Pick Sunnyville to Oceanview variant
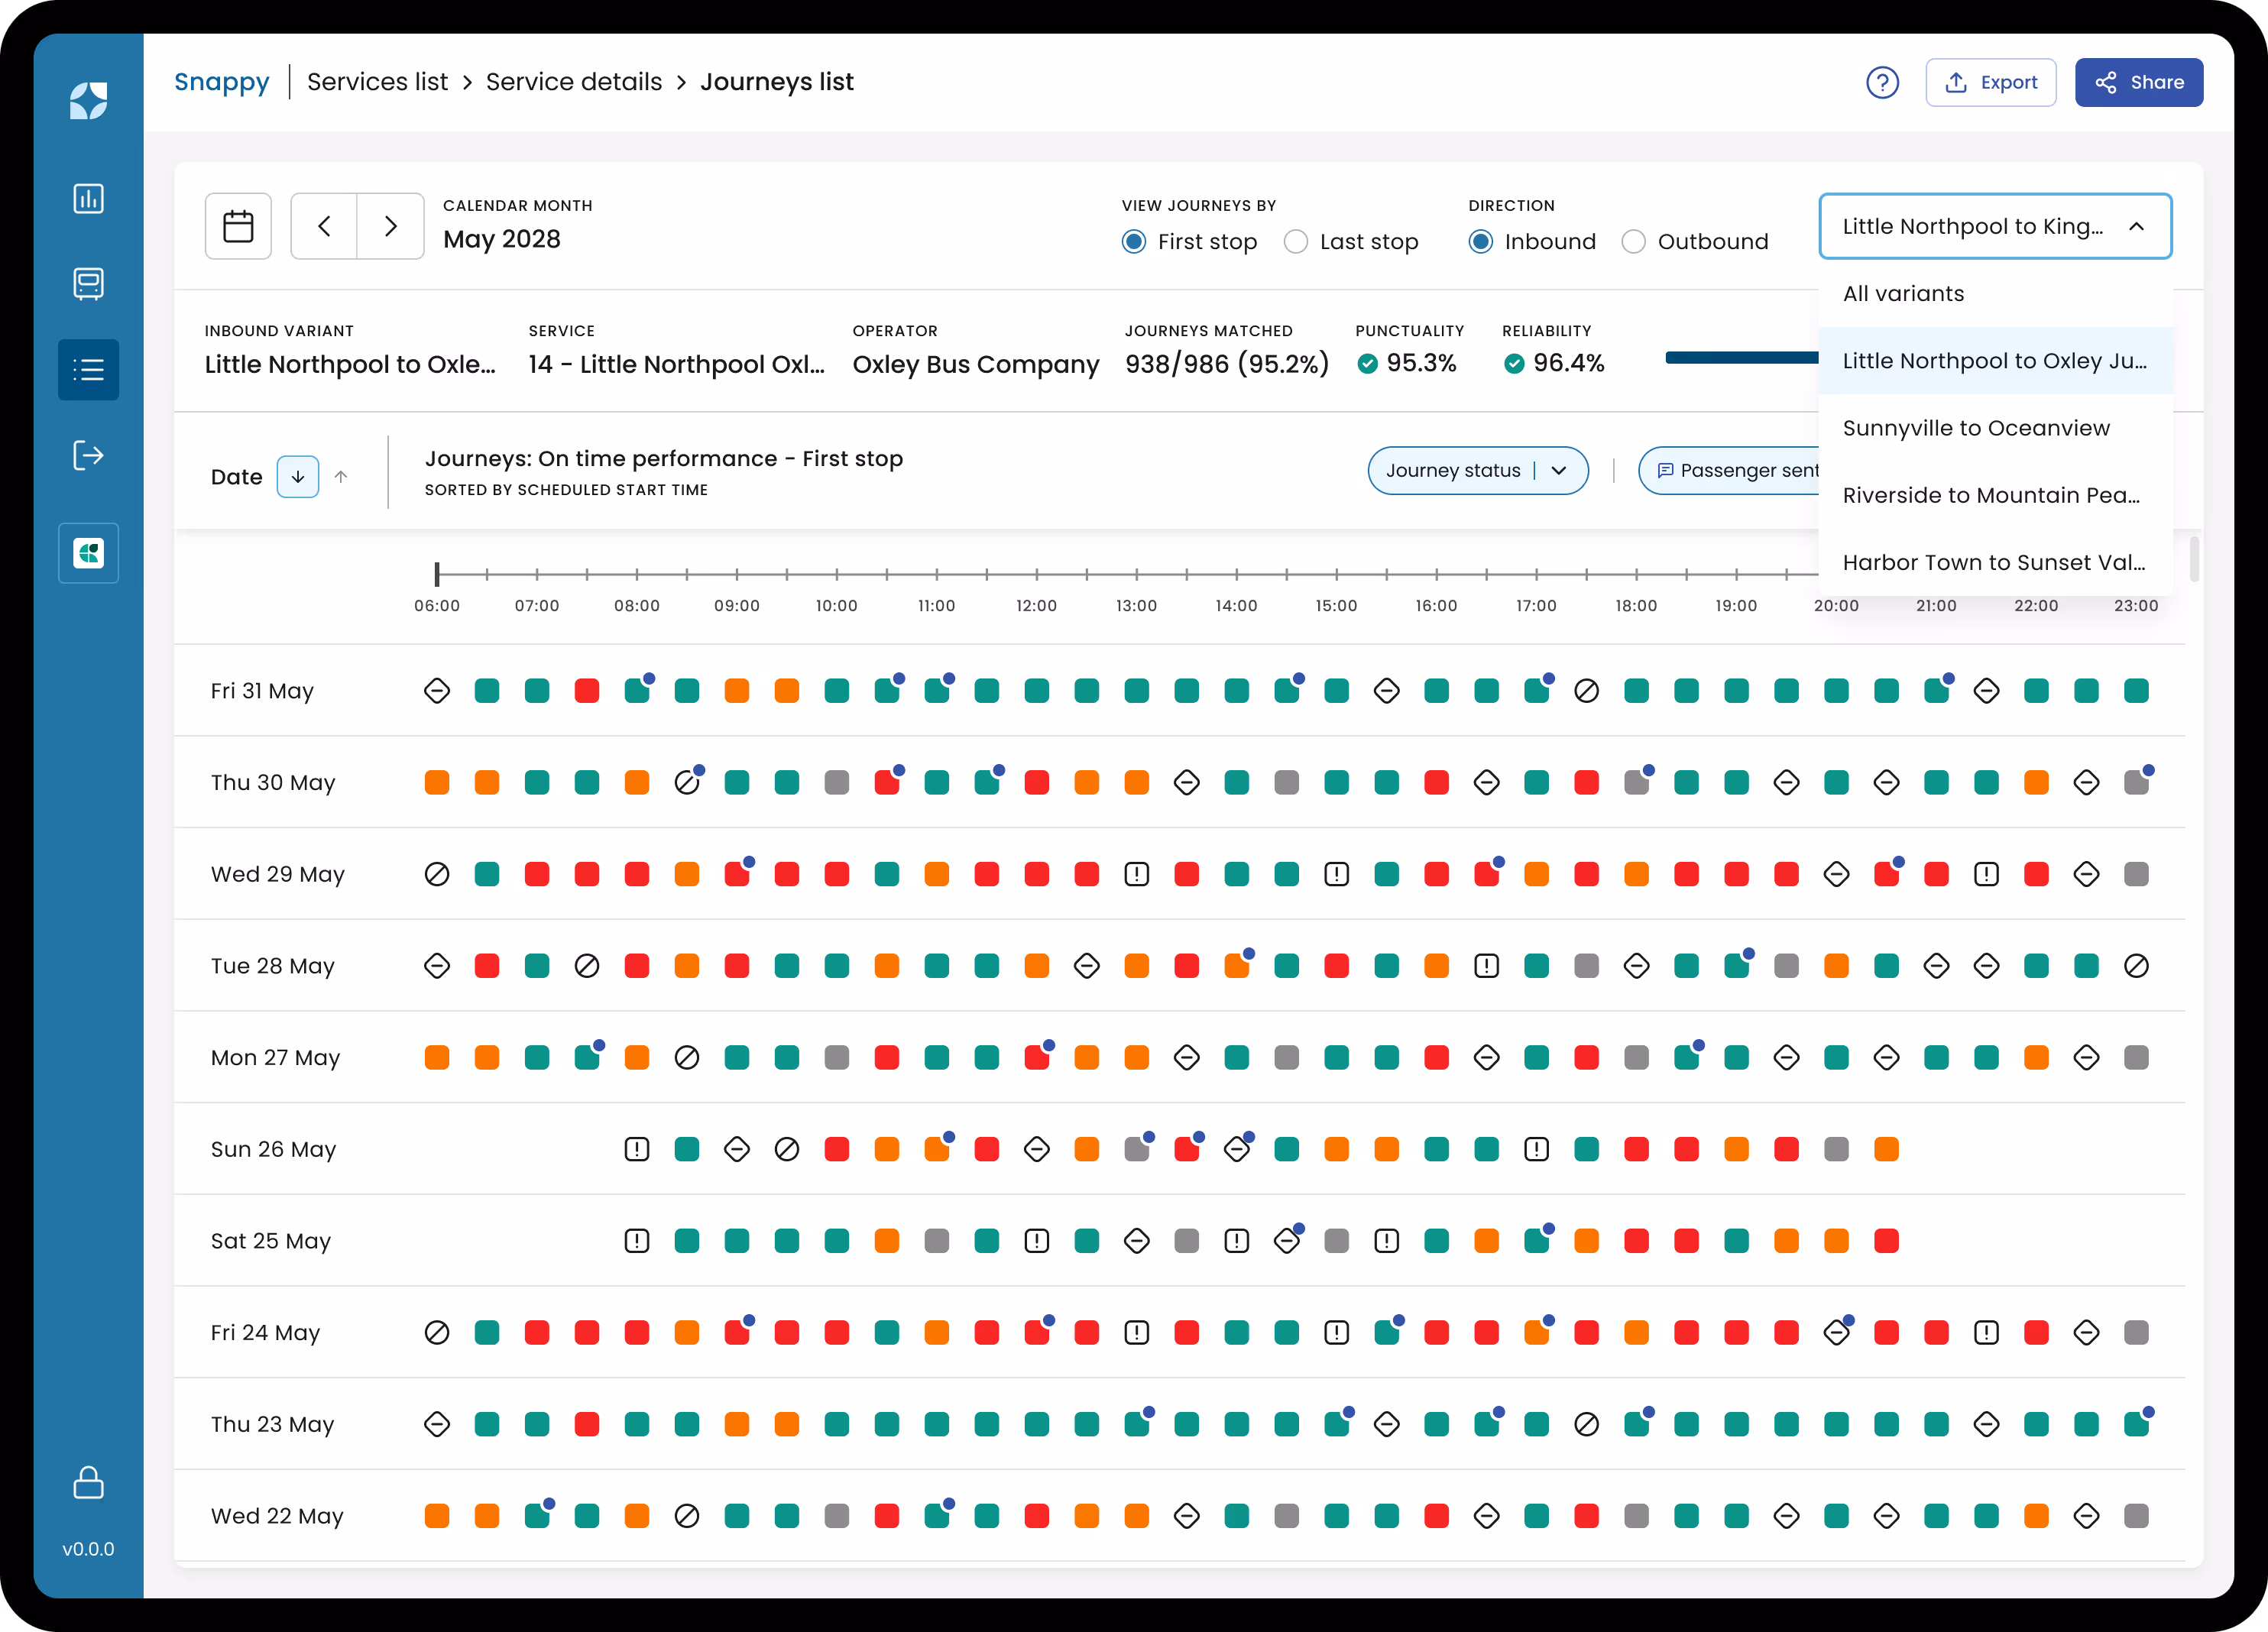 click(x=1975, y=428)
